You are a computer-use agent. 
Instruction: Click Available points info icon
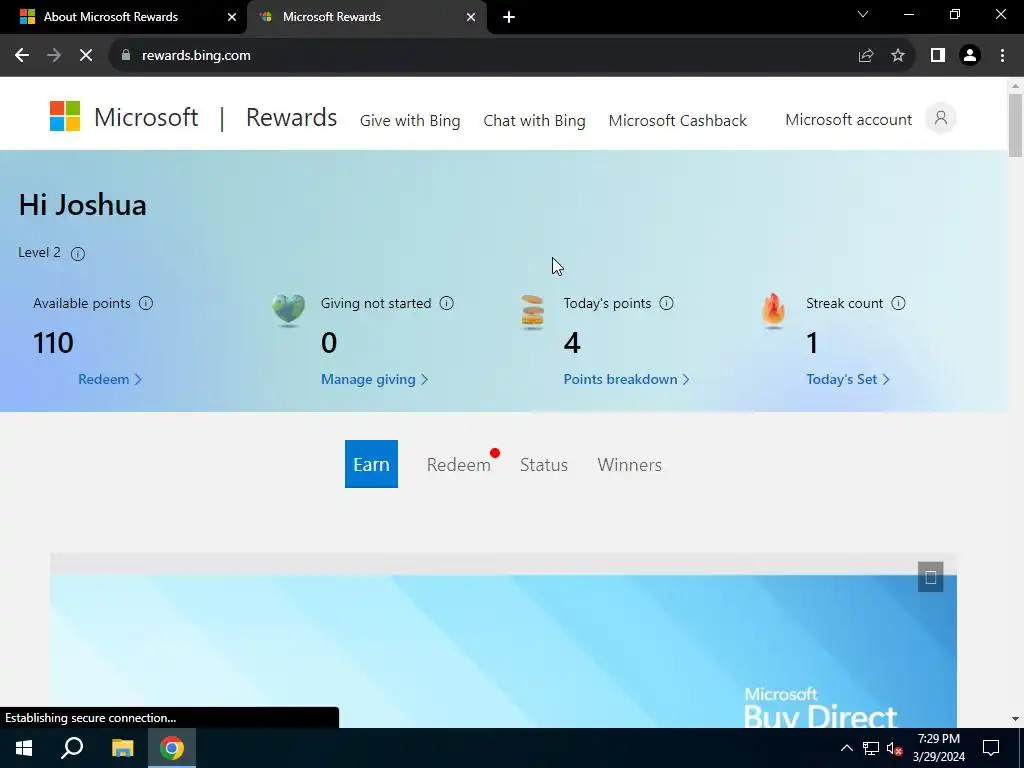146,303
